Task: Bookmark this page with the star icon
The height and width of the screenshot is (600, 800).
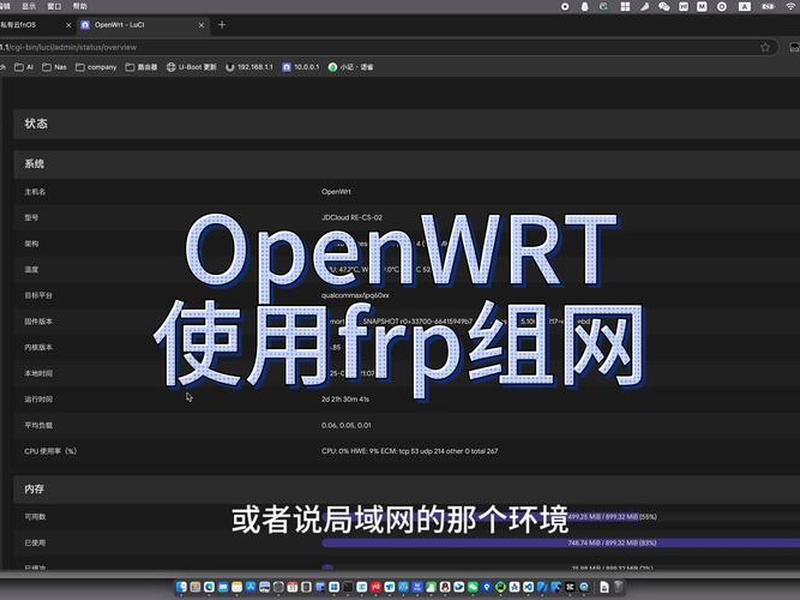Action: (x=765, y=47)
